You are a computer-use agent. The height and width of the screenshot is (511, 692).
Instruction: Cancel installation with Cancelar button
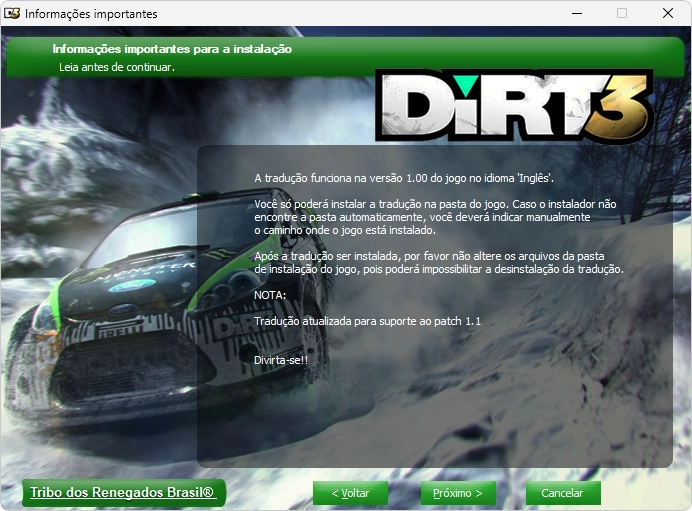[563, 493]
